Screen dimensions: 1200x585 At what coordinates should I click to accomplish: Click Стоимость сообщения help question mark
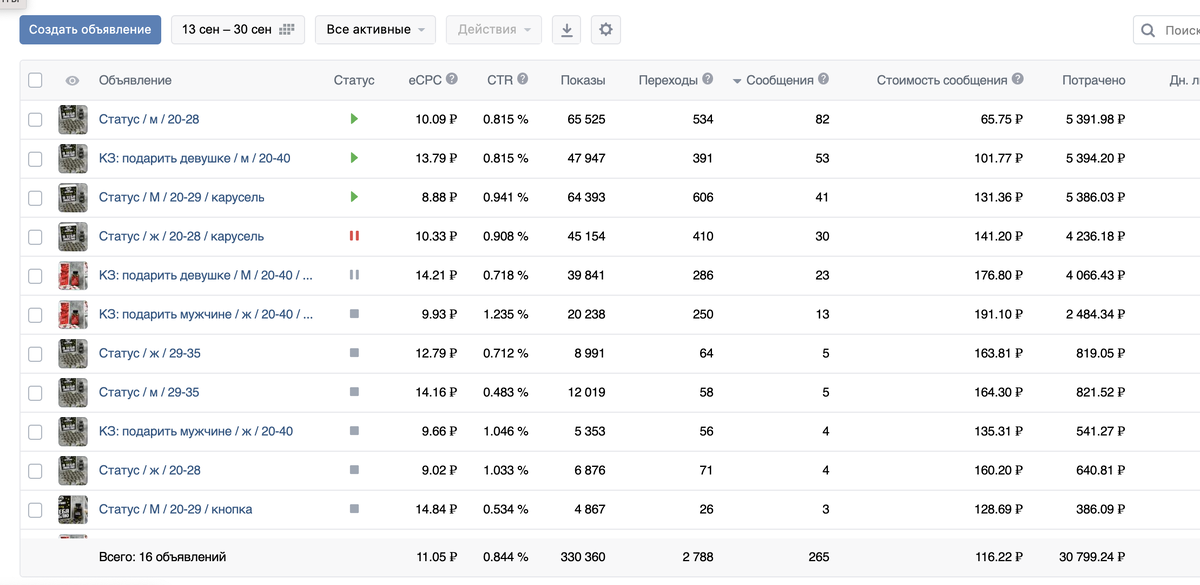1017,80
